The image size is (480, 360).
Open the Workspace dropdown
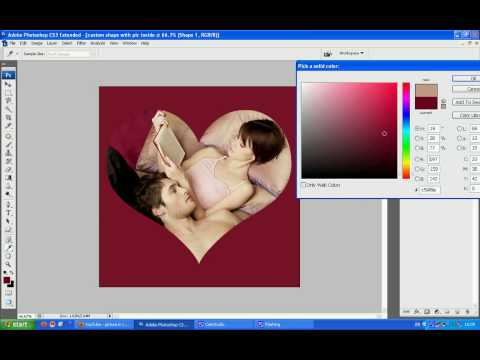351,53
